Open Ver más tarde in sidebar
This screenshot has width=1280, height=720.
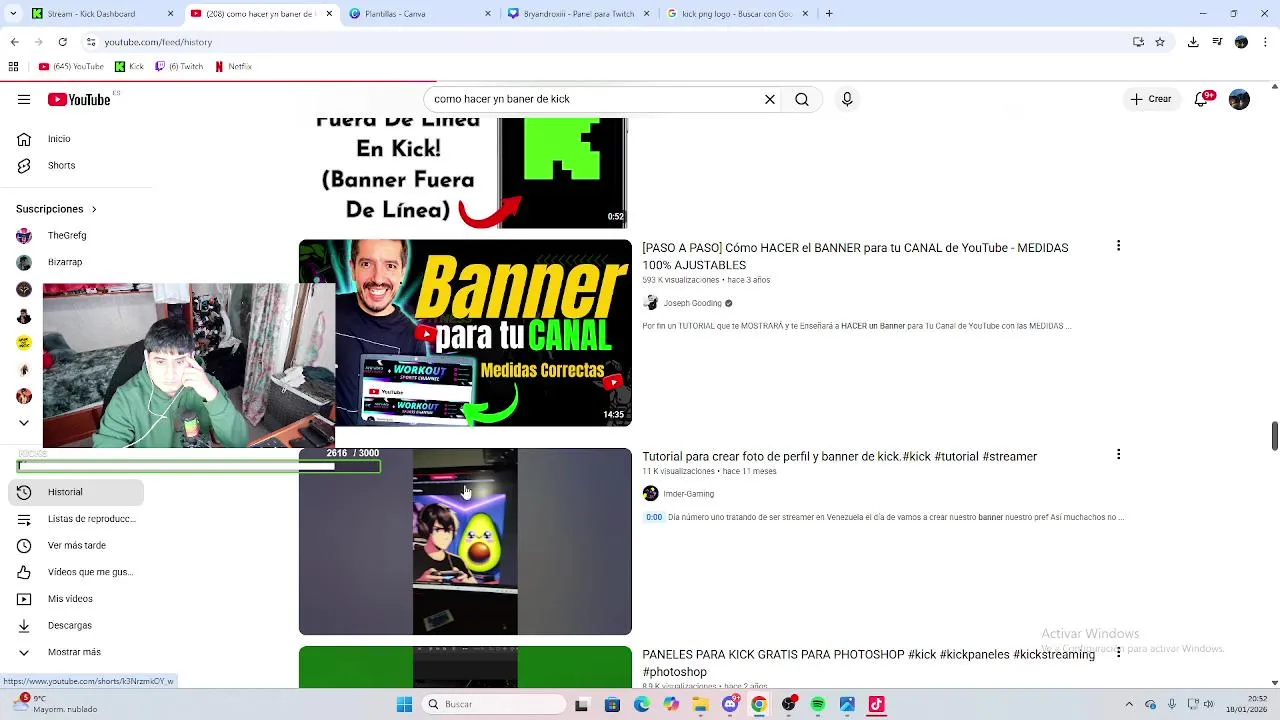(x=76, y=545)
